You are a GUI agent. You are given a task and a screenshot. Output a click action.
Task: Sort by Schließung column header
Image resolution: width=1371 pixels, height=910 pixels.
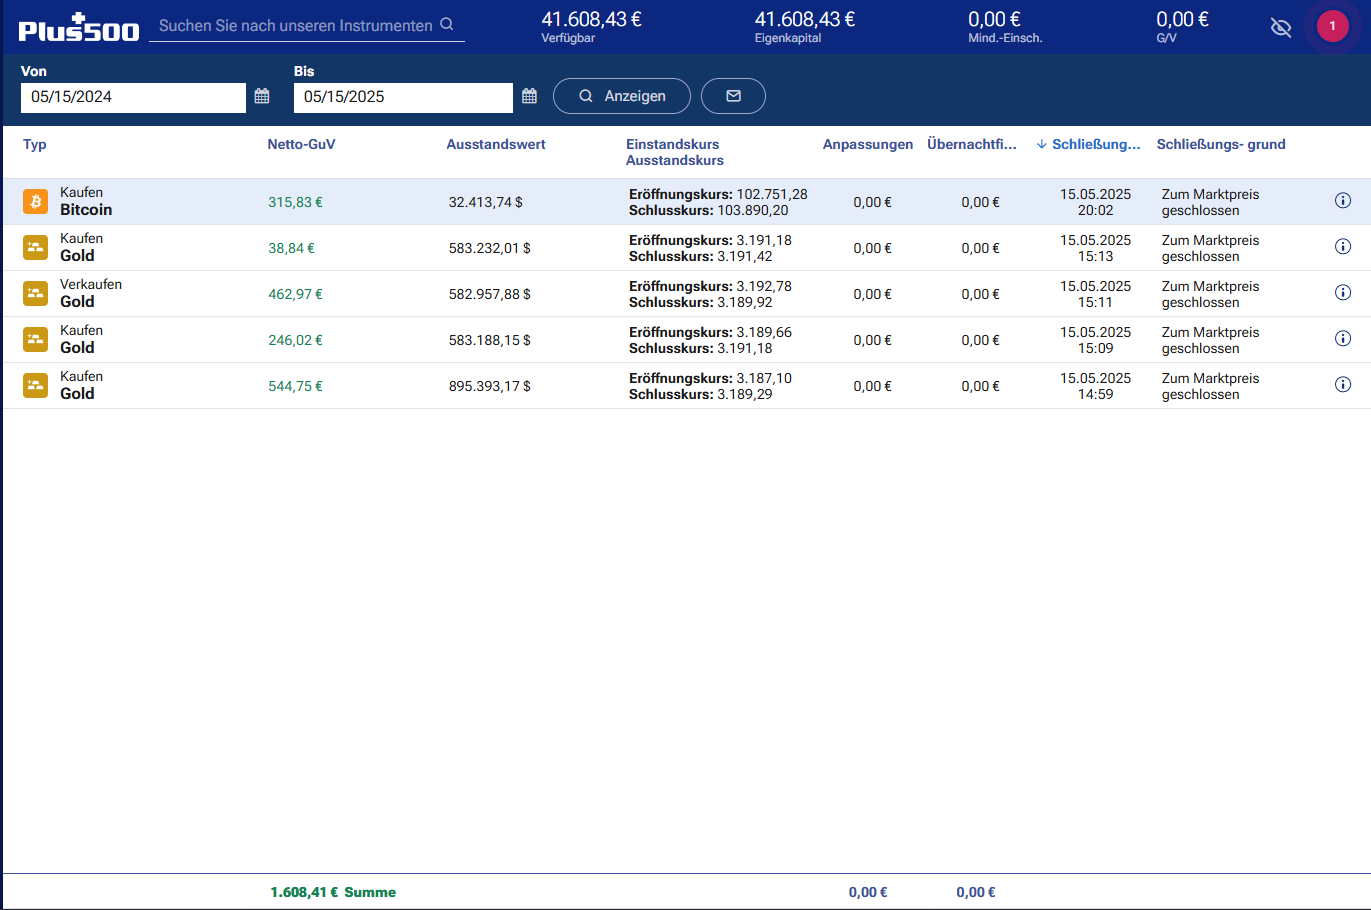coord(1088,144)
